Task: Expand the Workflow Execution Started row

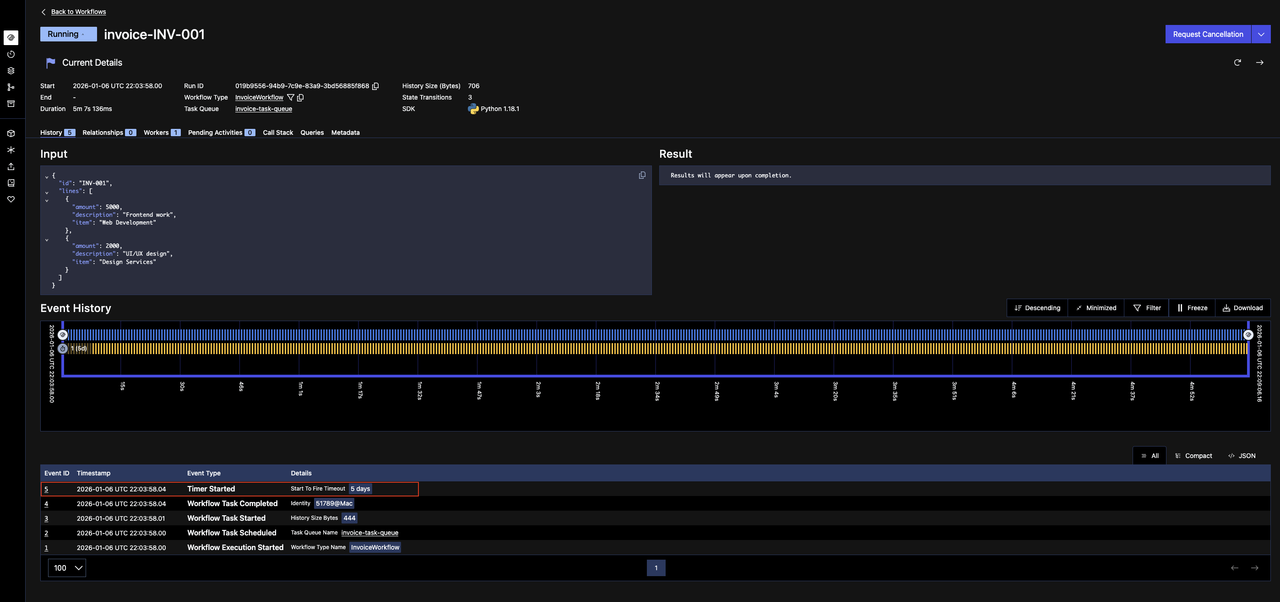Action: [655, 547]
